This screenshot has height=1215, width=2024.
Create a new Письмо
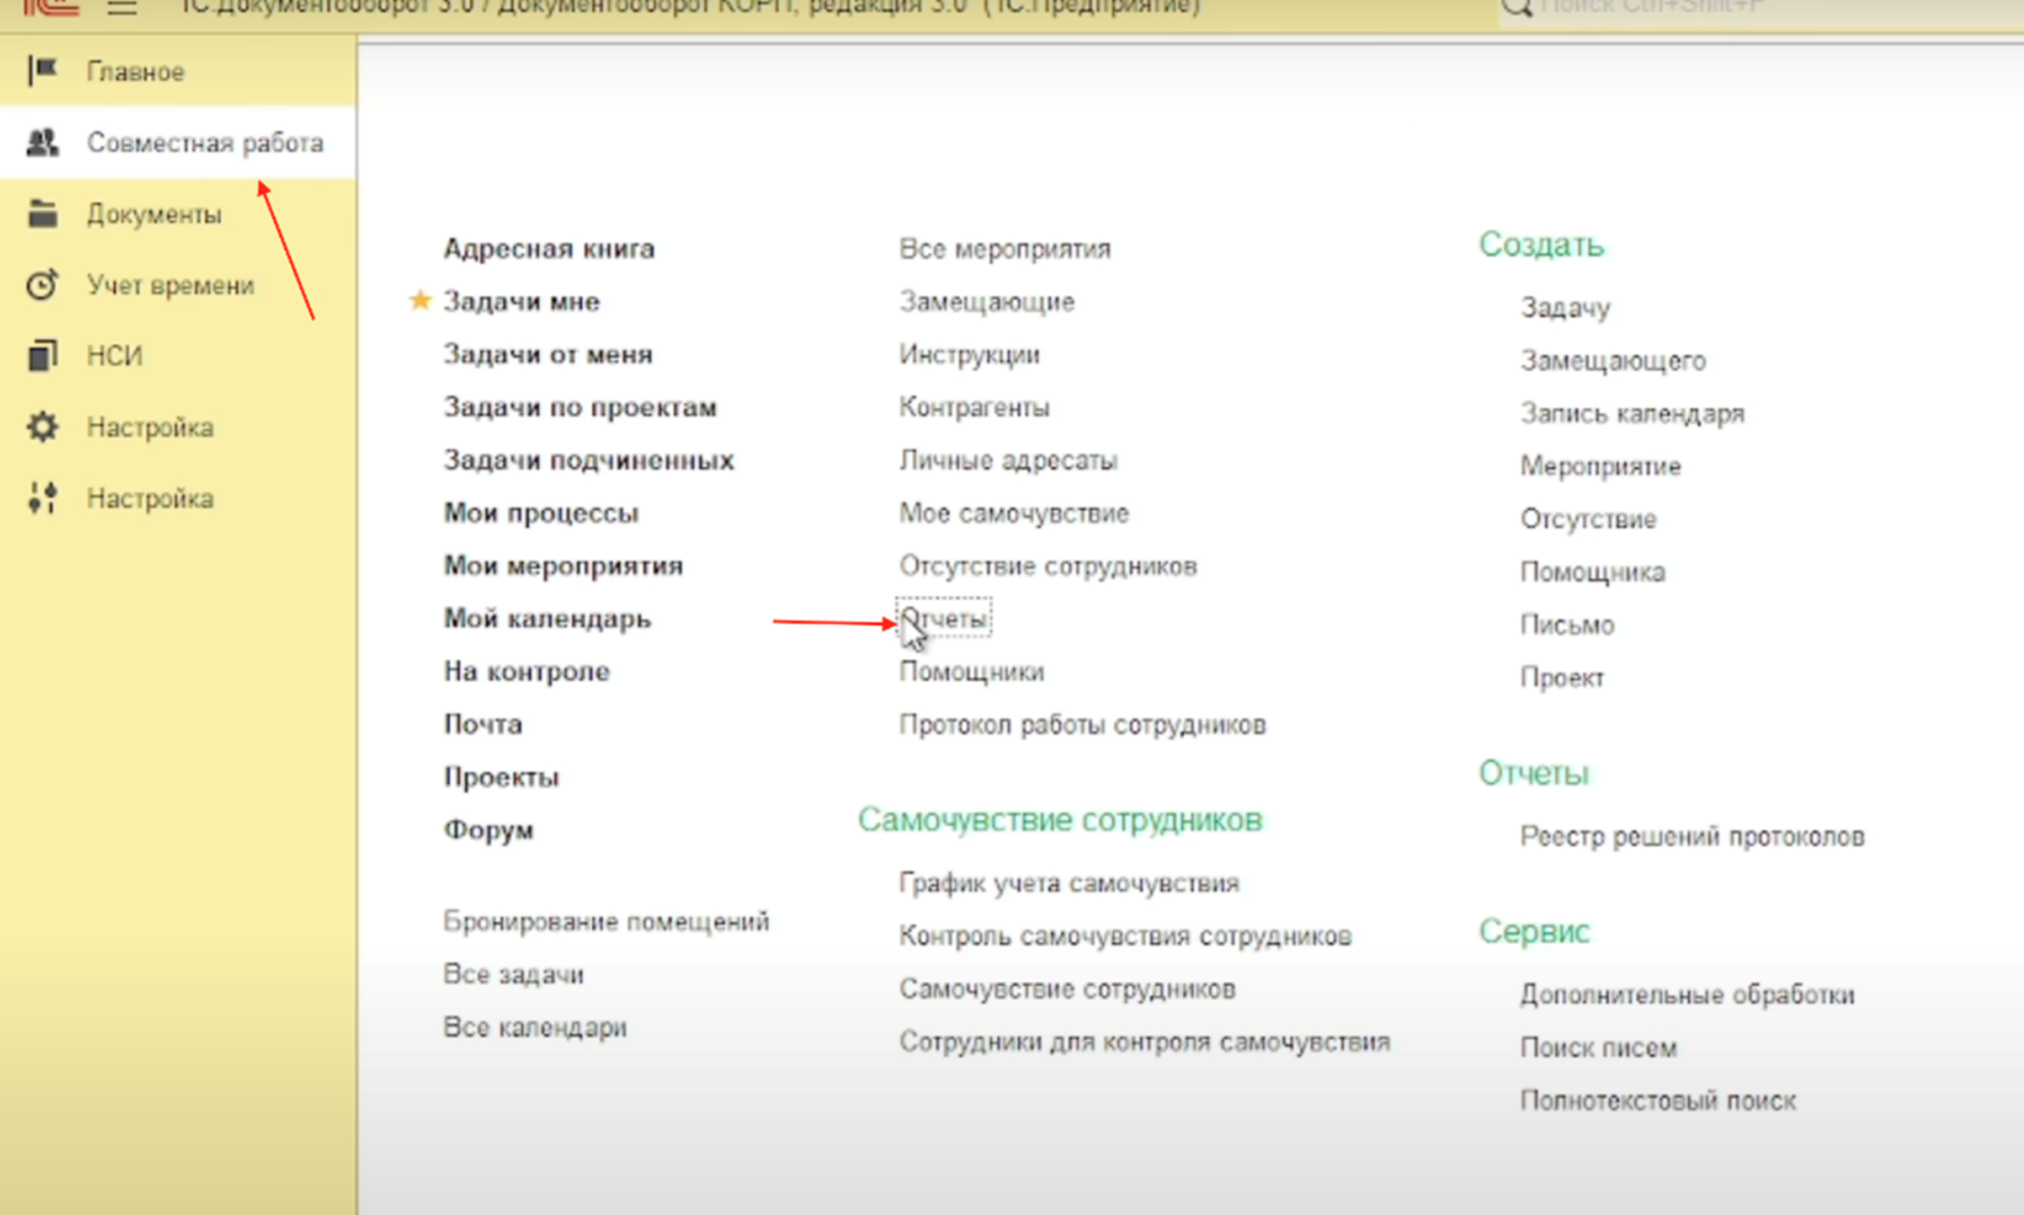tap(1567, 625)
